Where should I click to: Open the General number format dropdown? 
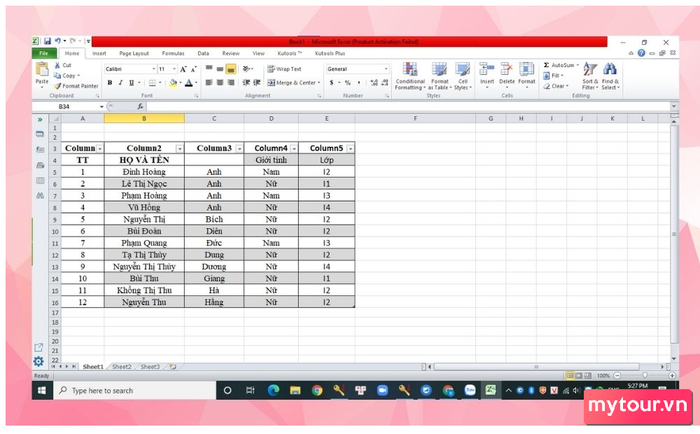coord(386,69)
